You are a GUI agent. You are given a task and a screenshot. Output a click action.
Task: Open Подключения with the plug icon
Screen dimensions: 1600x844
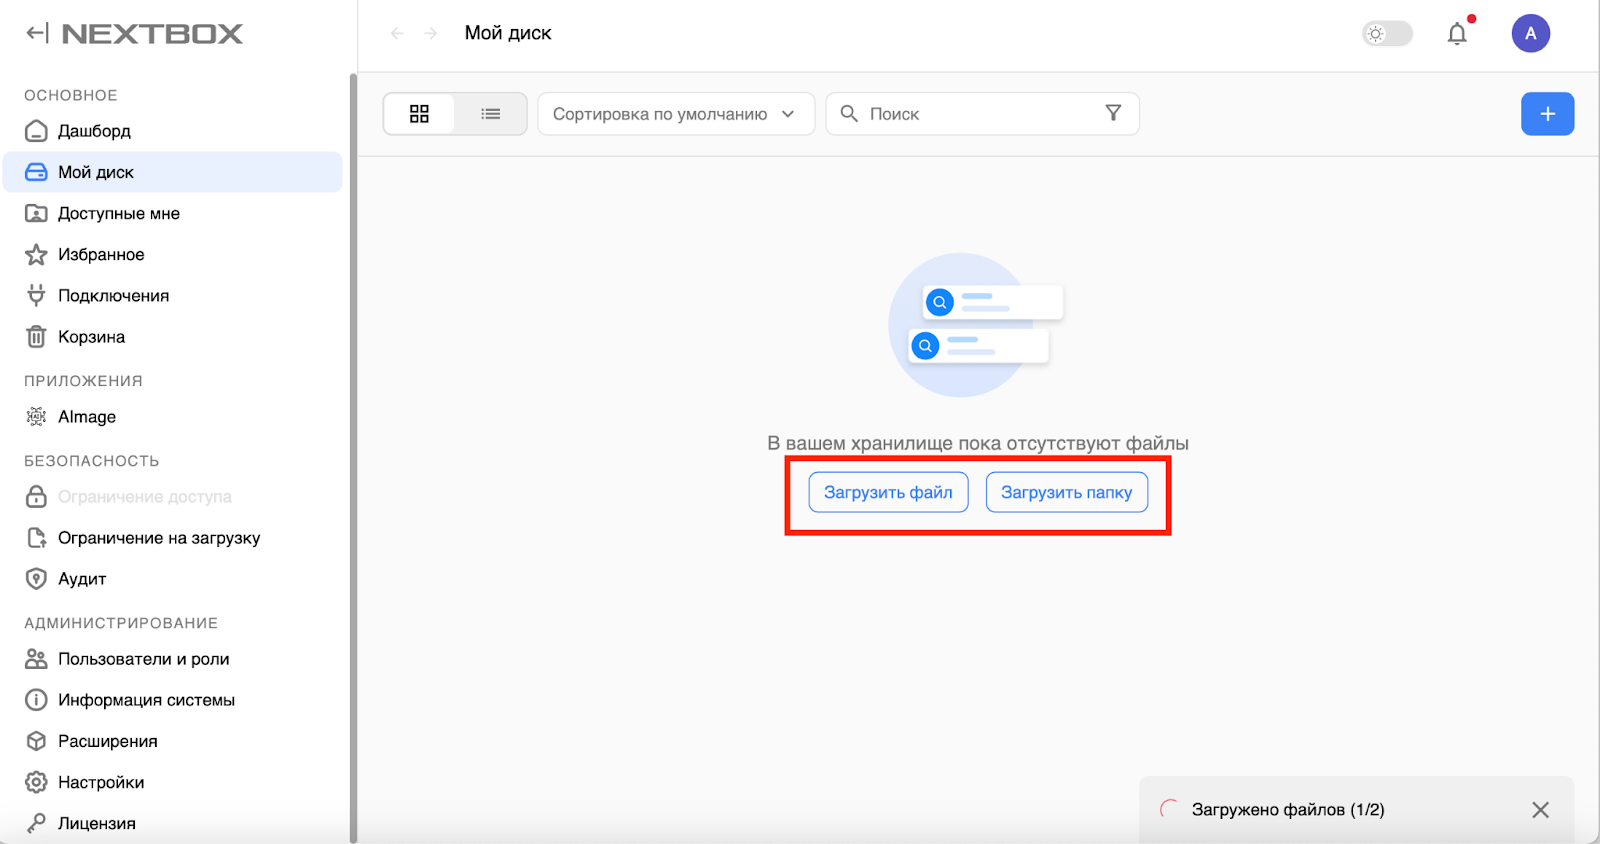pos(113,296)
